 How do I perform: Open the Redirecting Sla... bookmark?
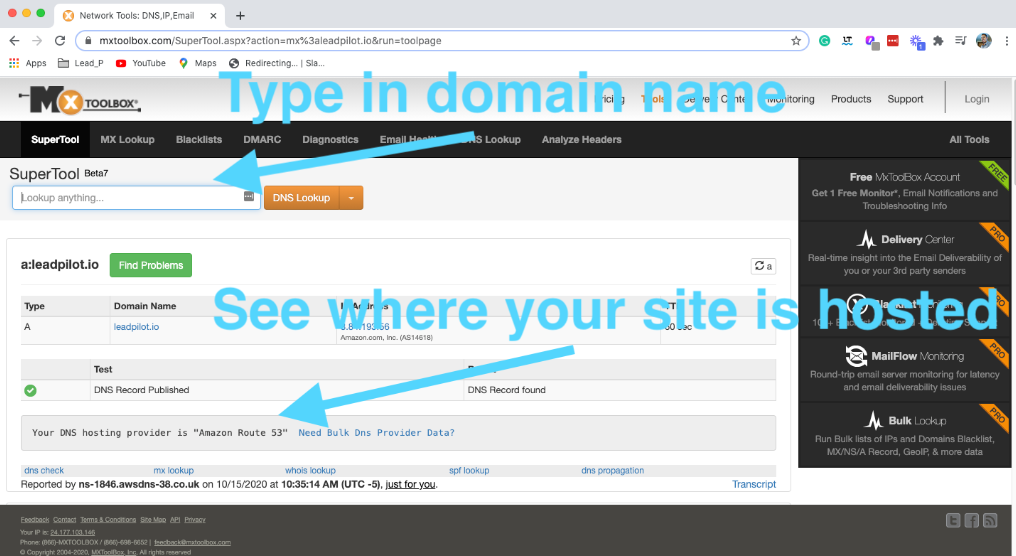277,63
